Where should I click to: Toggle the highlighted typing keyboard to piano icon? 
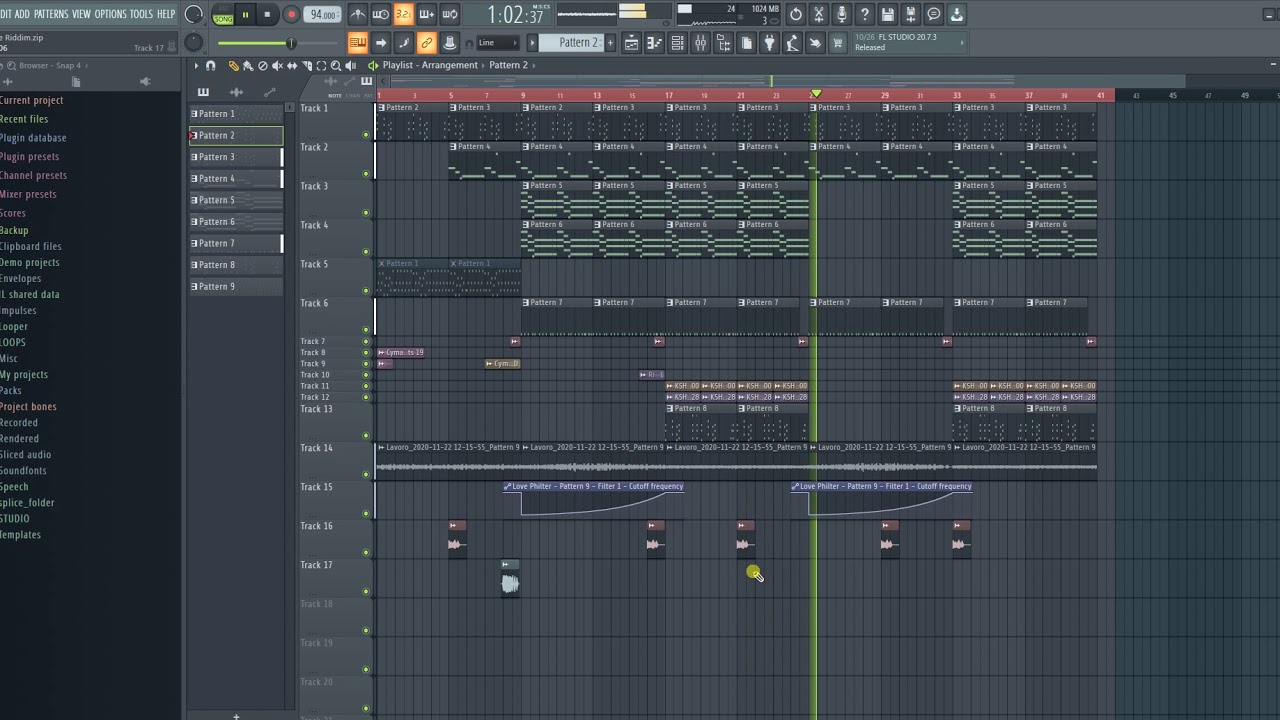(357, 43)
